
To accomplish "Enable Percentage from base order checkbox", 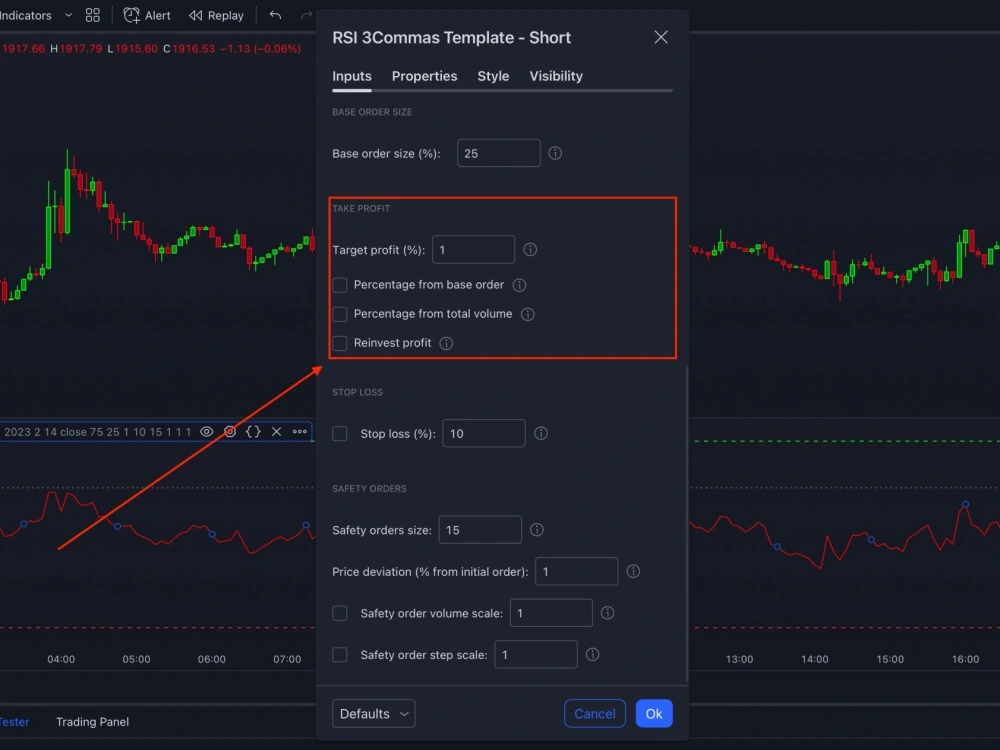I will pos(340,284).
